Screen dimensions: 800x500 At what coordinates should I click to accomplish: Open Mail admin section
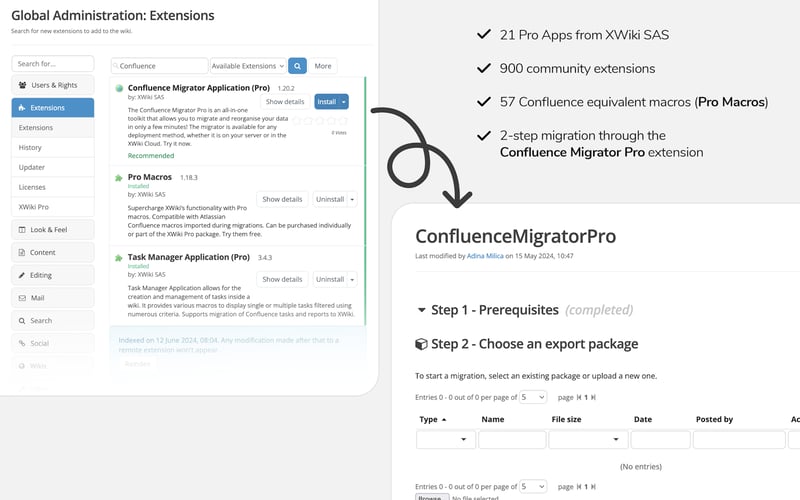point(53,298)
